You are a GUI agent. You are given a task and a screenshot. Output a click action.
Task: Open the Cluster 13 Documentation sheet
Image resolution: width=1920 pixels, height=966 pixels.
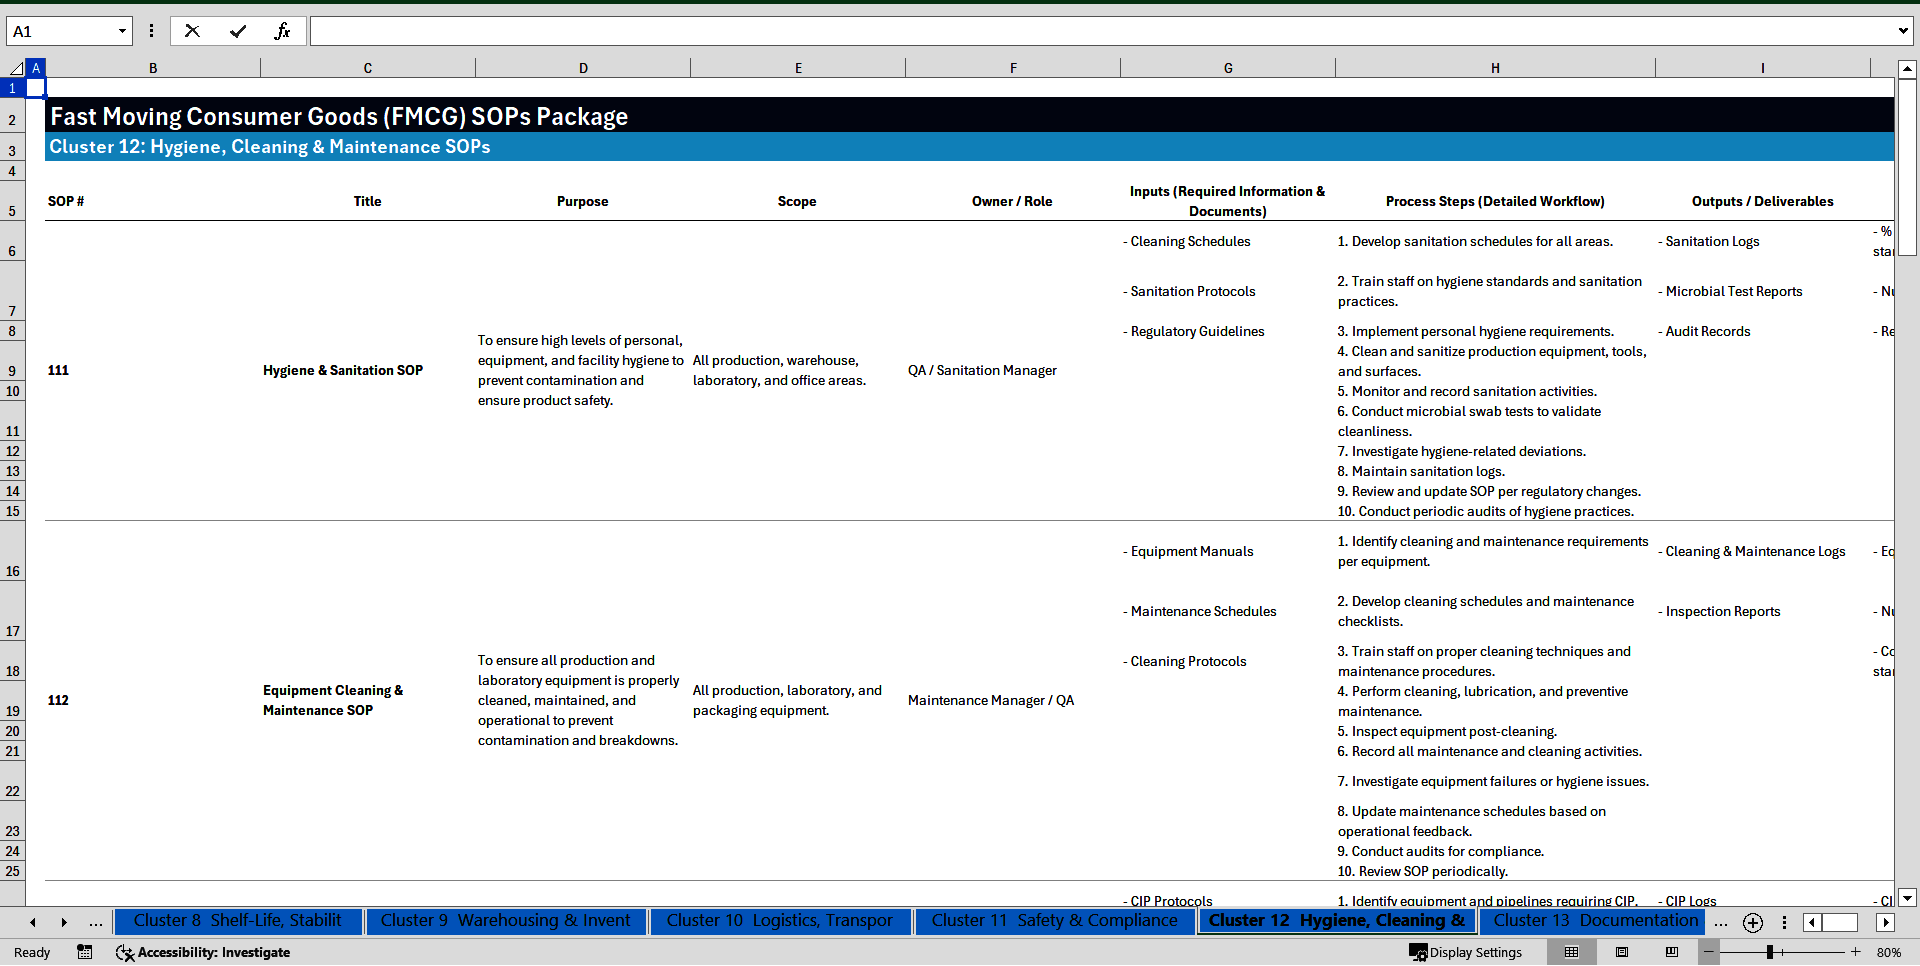1592,921
